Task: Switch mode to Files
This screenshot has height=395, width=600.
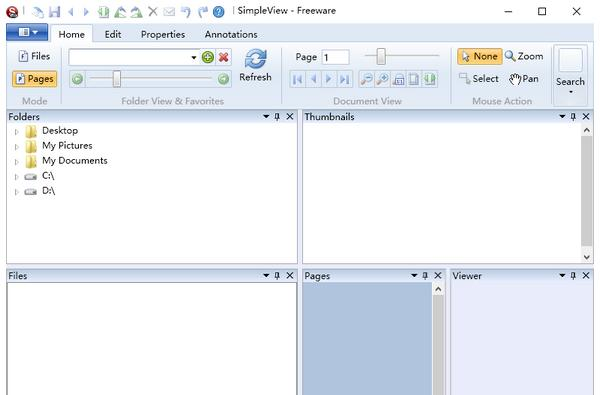Action: pyautogui.click(x=34, y=56)
